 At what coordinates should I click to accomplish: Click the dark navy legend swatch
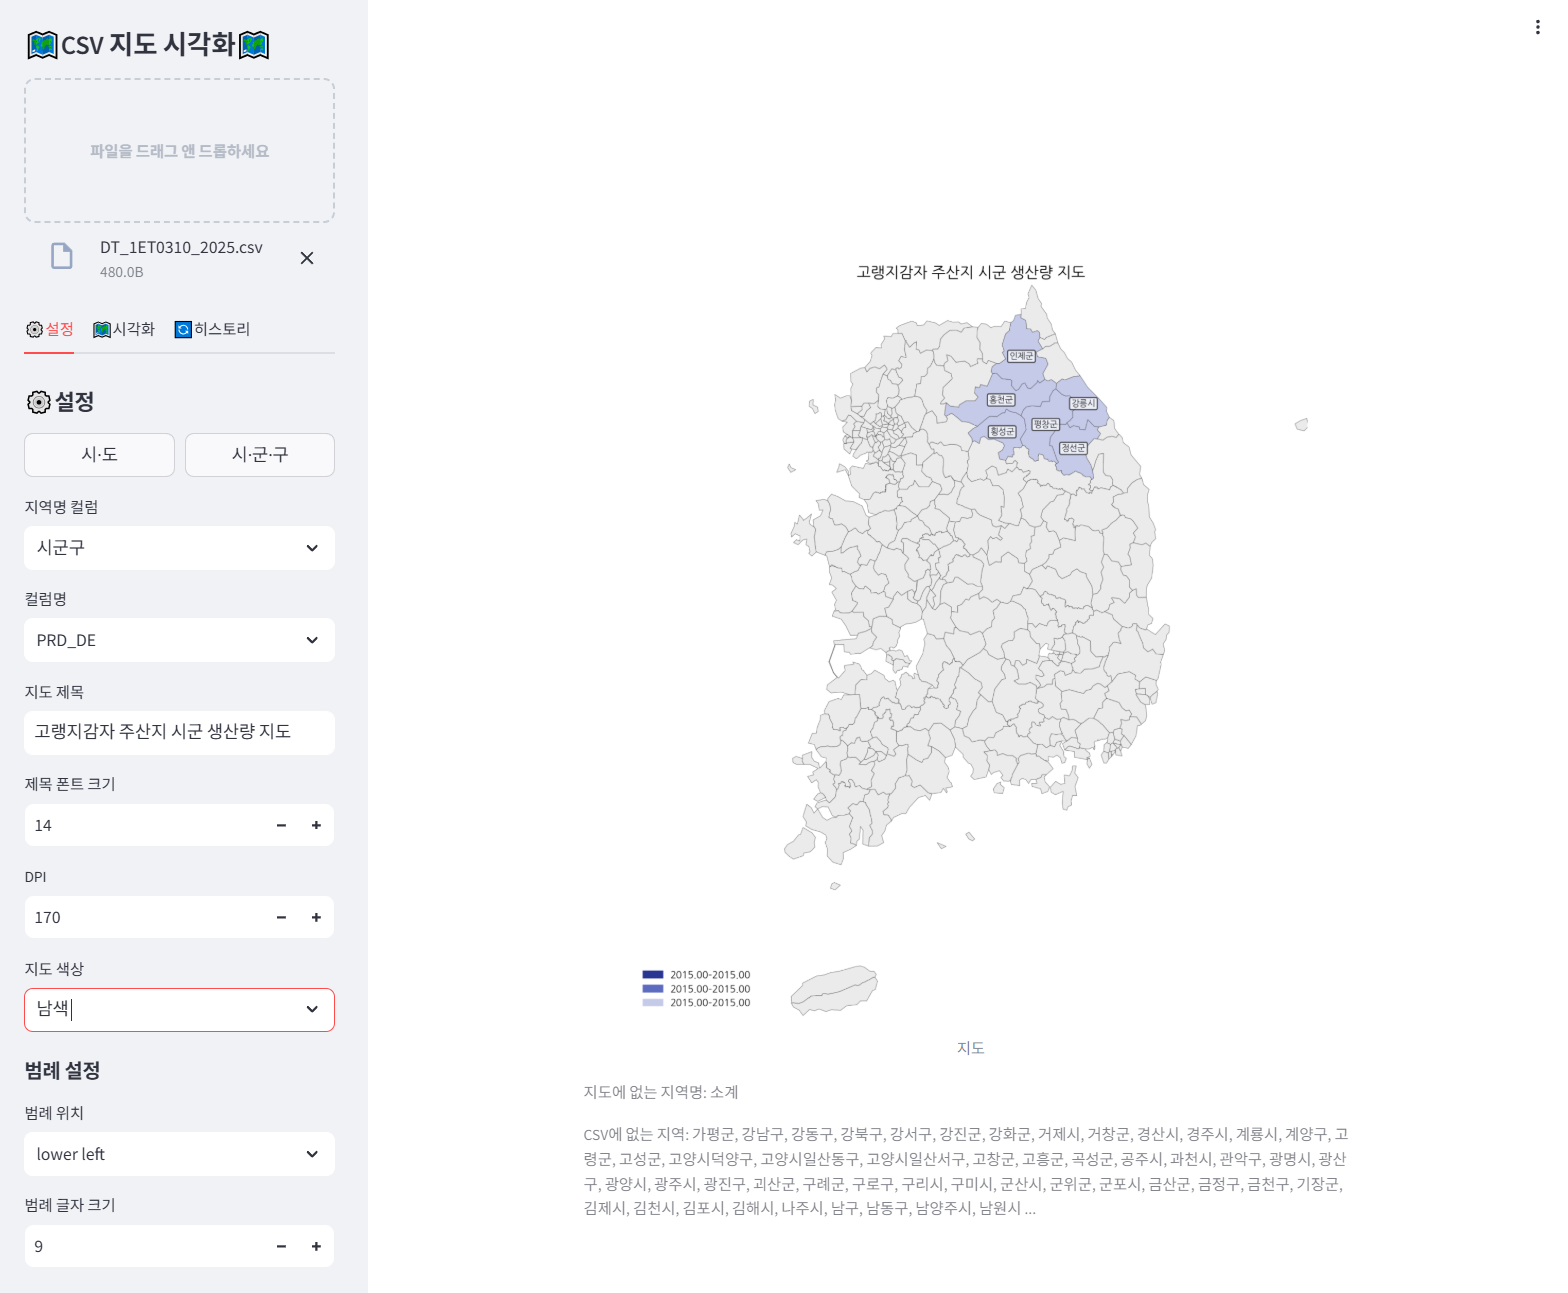[x=653, y=974]
